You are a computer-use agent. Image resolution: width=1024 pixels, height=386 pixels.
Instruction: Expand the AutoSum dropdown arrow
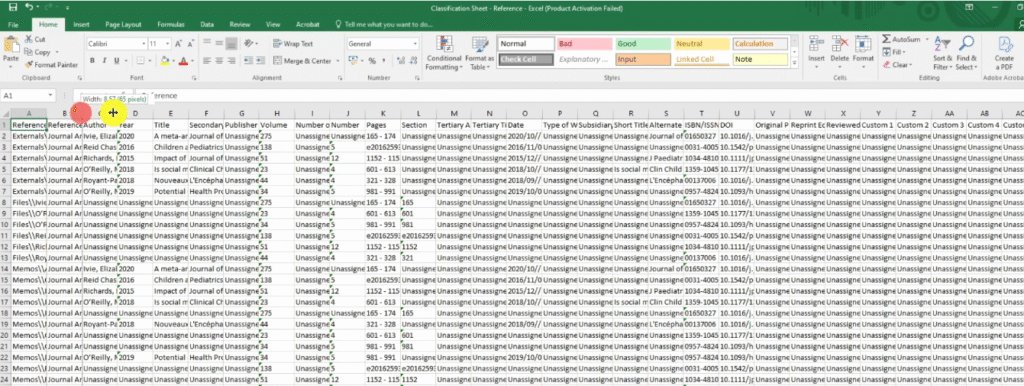click(x=926, y=39)
